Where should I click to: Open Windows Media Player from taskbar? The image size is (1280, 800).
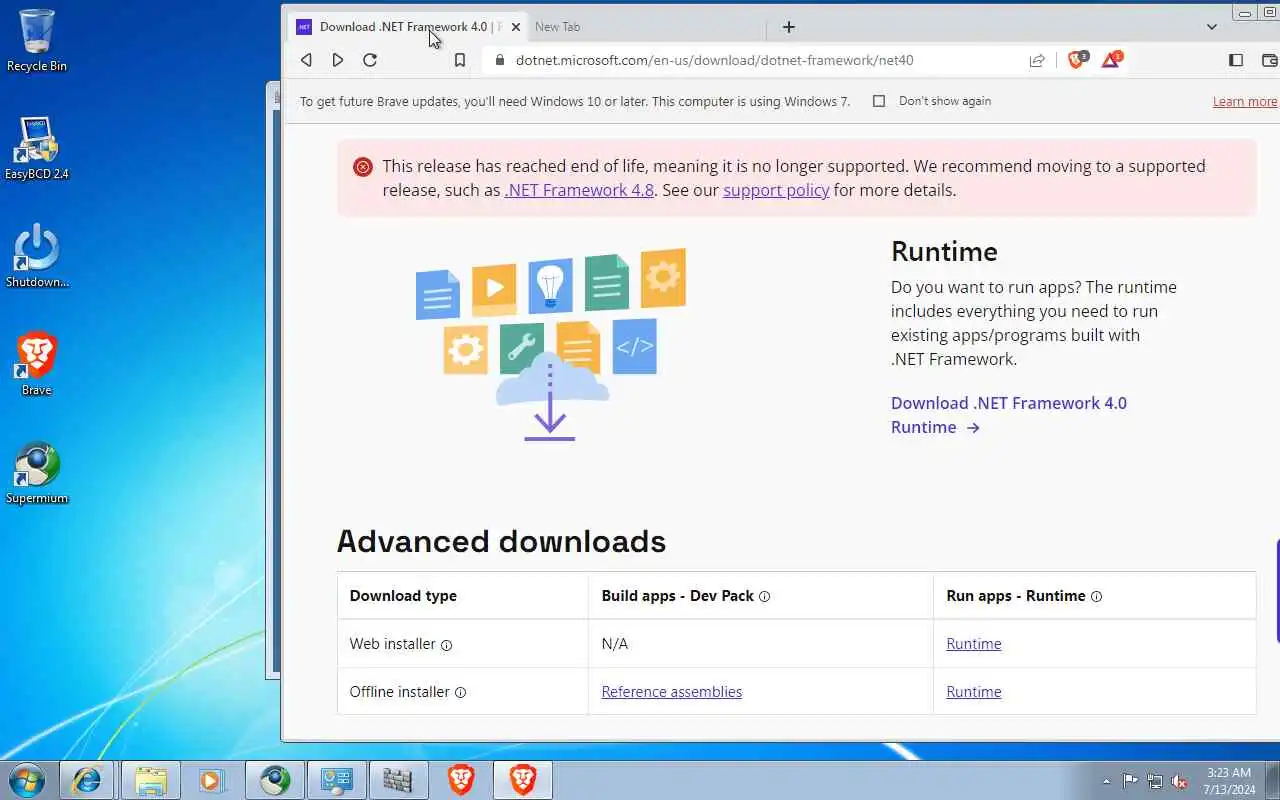(x=212, y=780)
